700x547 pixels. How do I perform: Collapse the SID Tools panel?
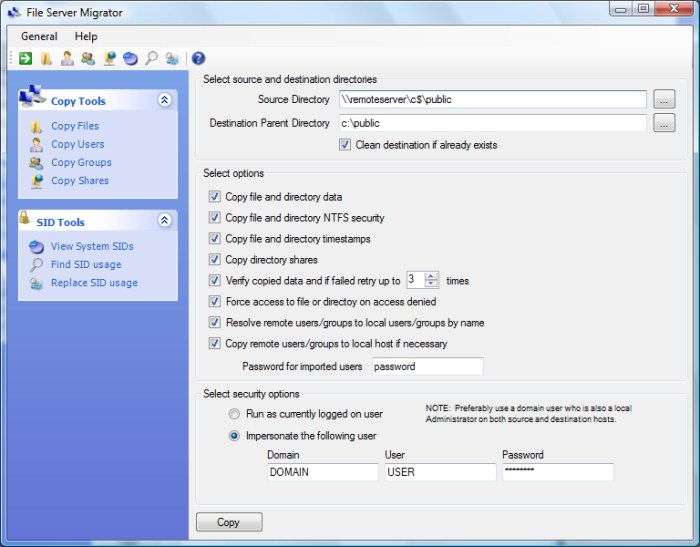tap(165, 221)
